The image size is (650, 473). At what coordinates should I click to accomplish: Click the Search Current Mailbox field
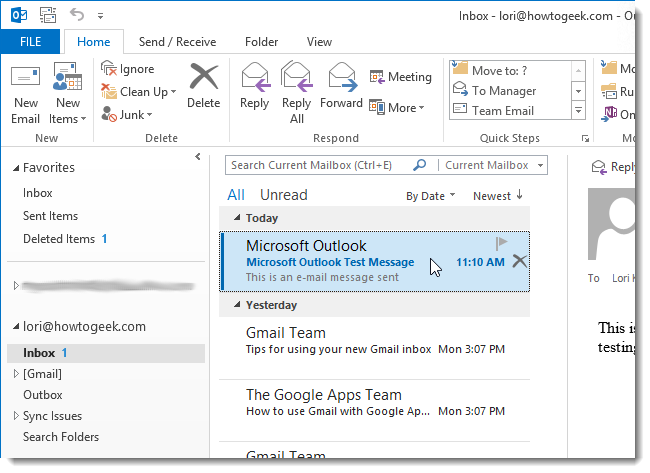pos(319,165)
